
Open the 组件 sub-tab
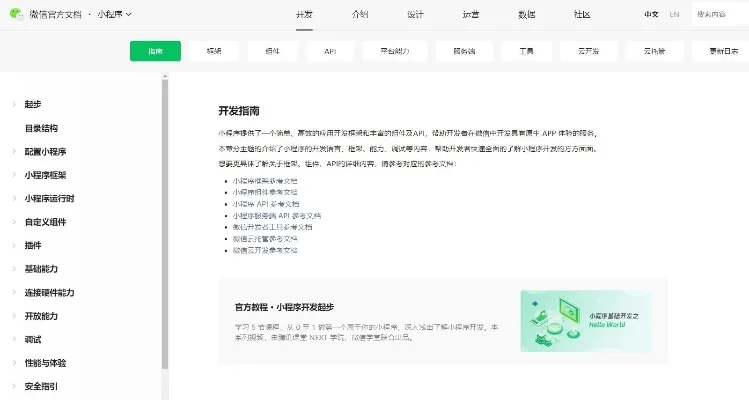click(x=272, y=51)
